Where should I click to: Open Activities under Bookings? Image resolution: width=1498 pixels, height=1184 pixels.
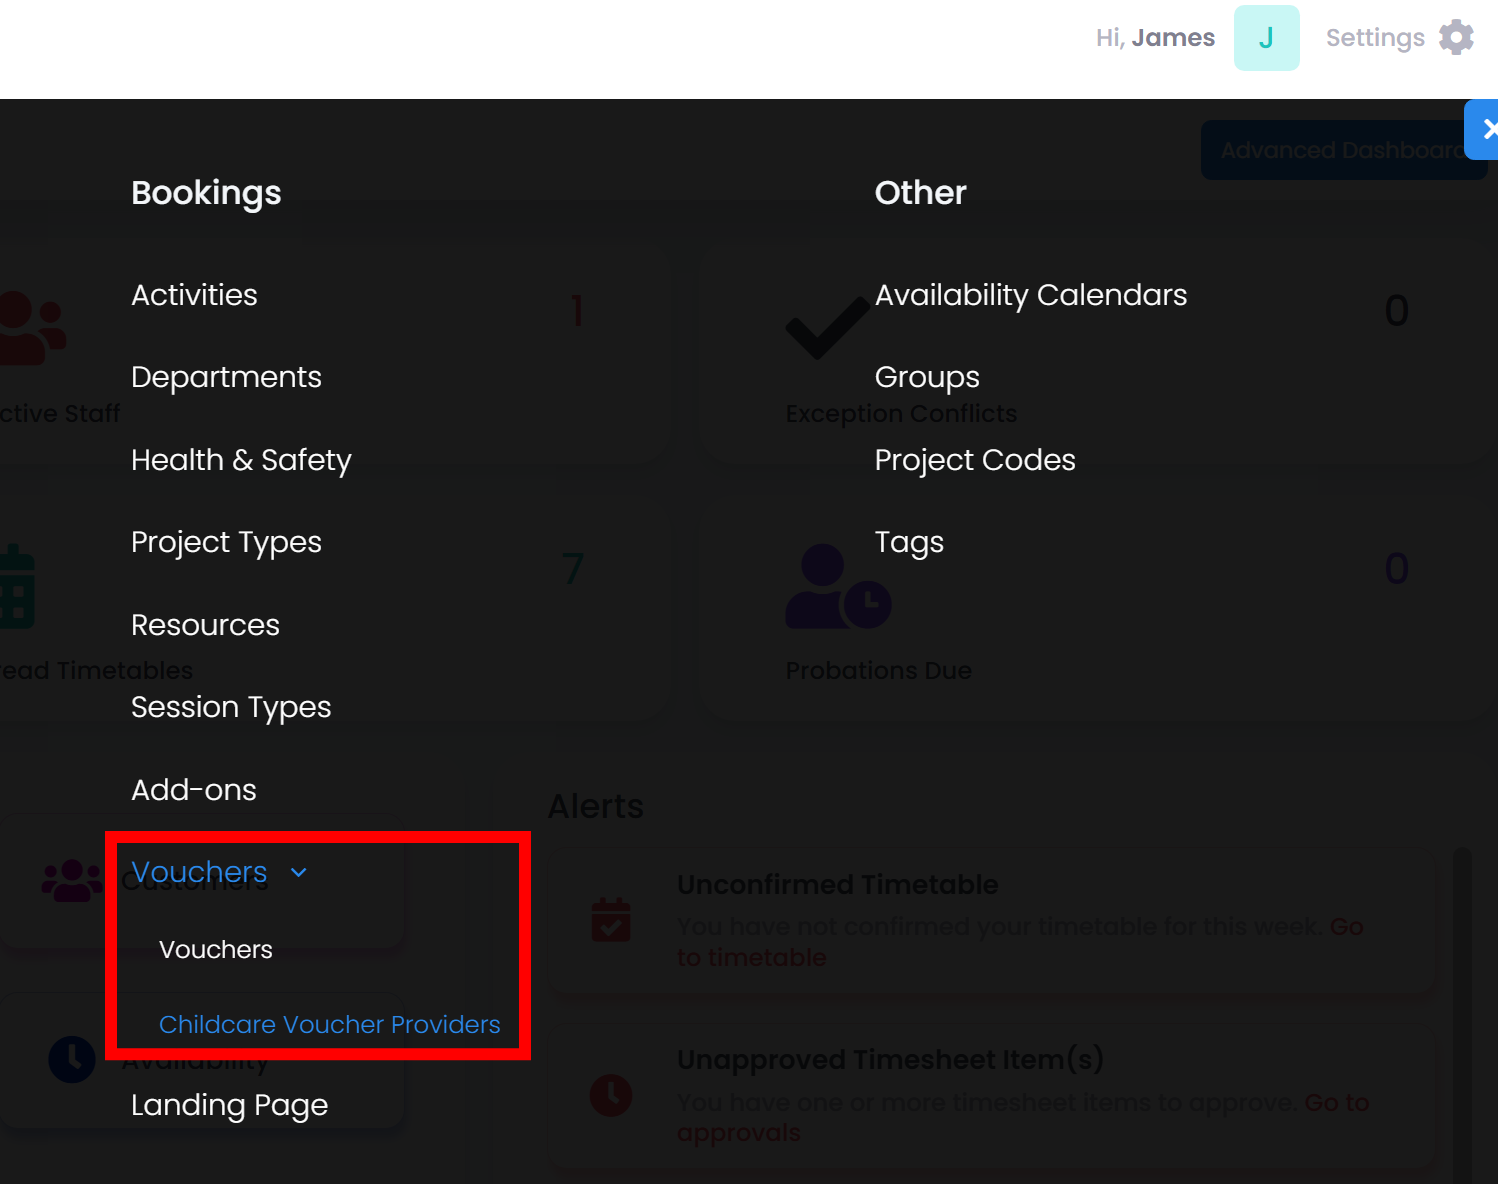click(x=194, y=295)
